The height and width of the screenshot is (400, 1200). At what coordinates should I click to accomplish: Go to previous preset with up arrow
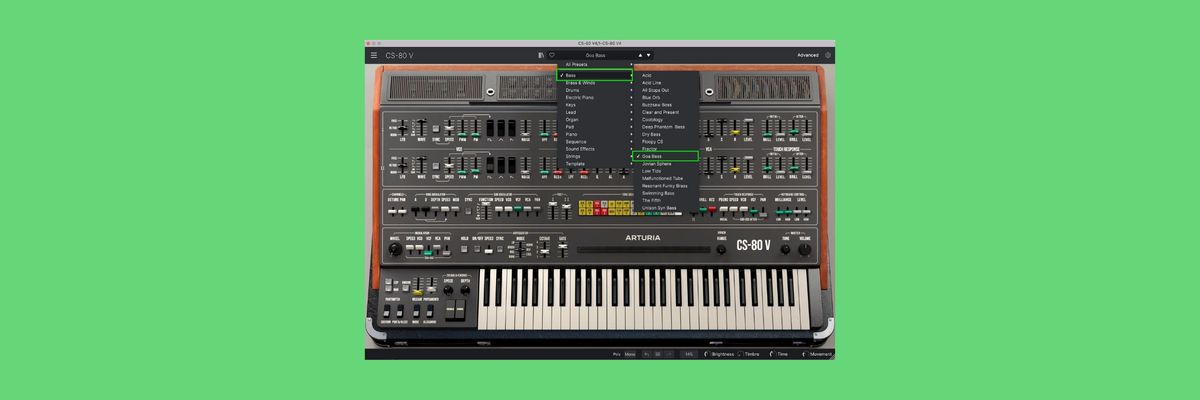point(640,55)
